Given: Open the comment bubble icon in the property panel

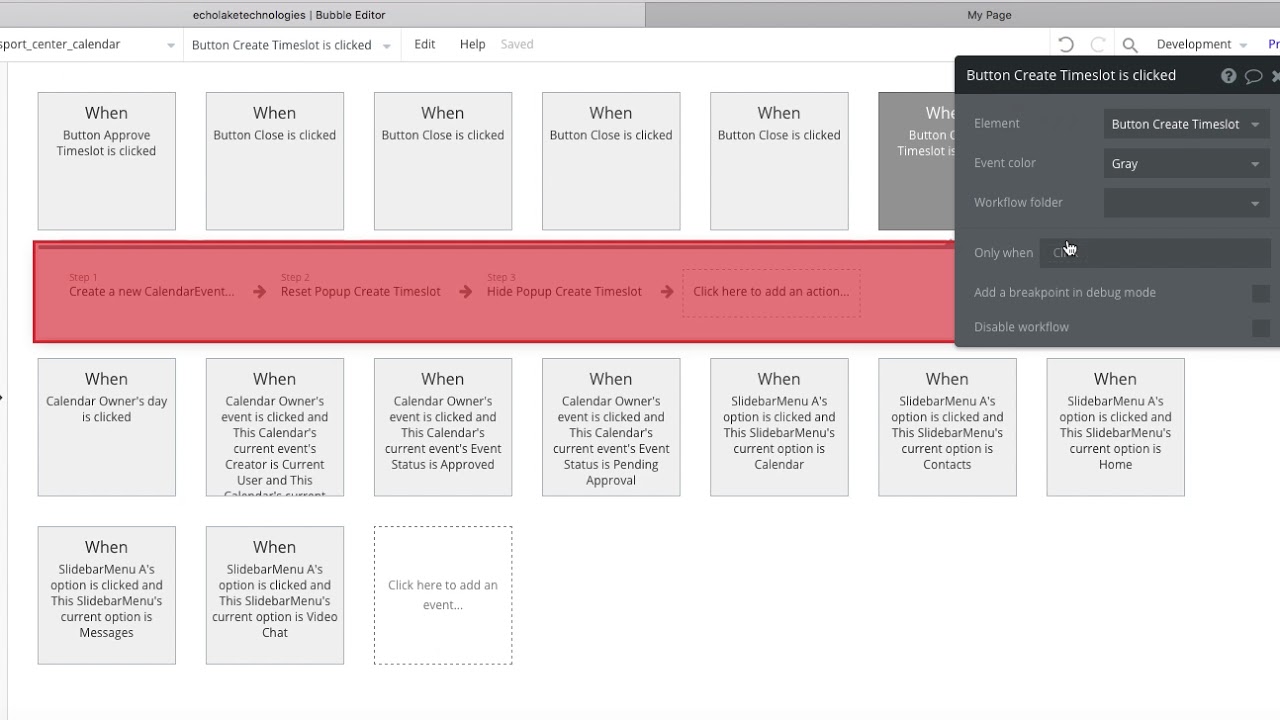Looking at the screenshot, I should click(1253, 76).
